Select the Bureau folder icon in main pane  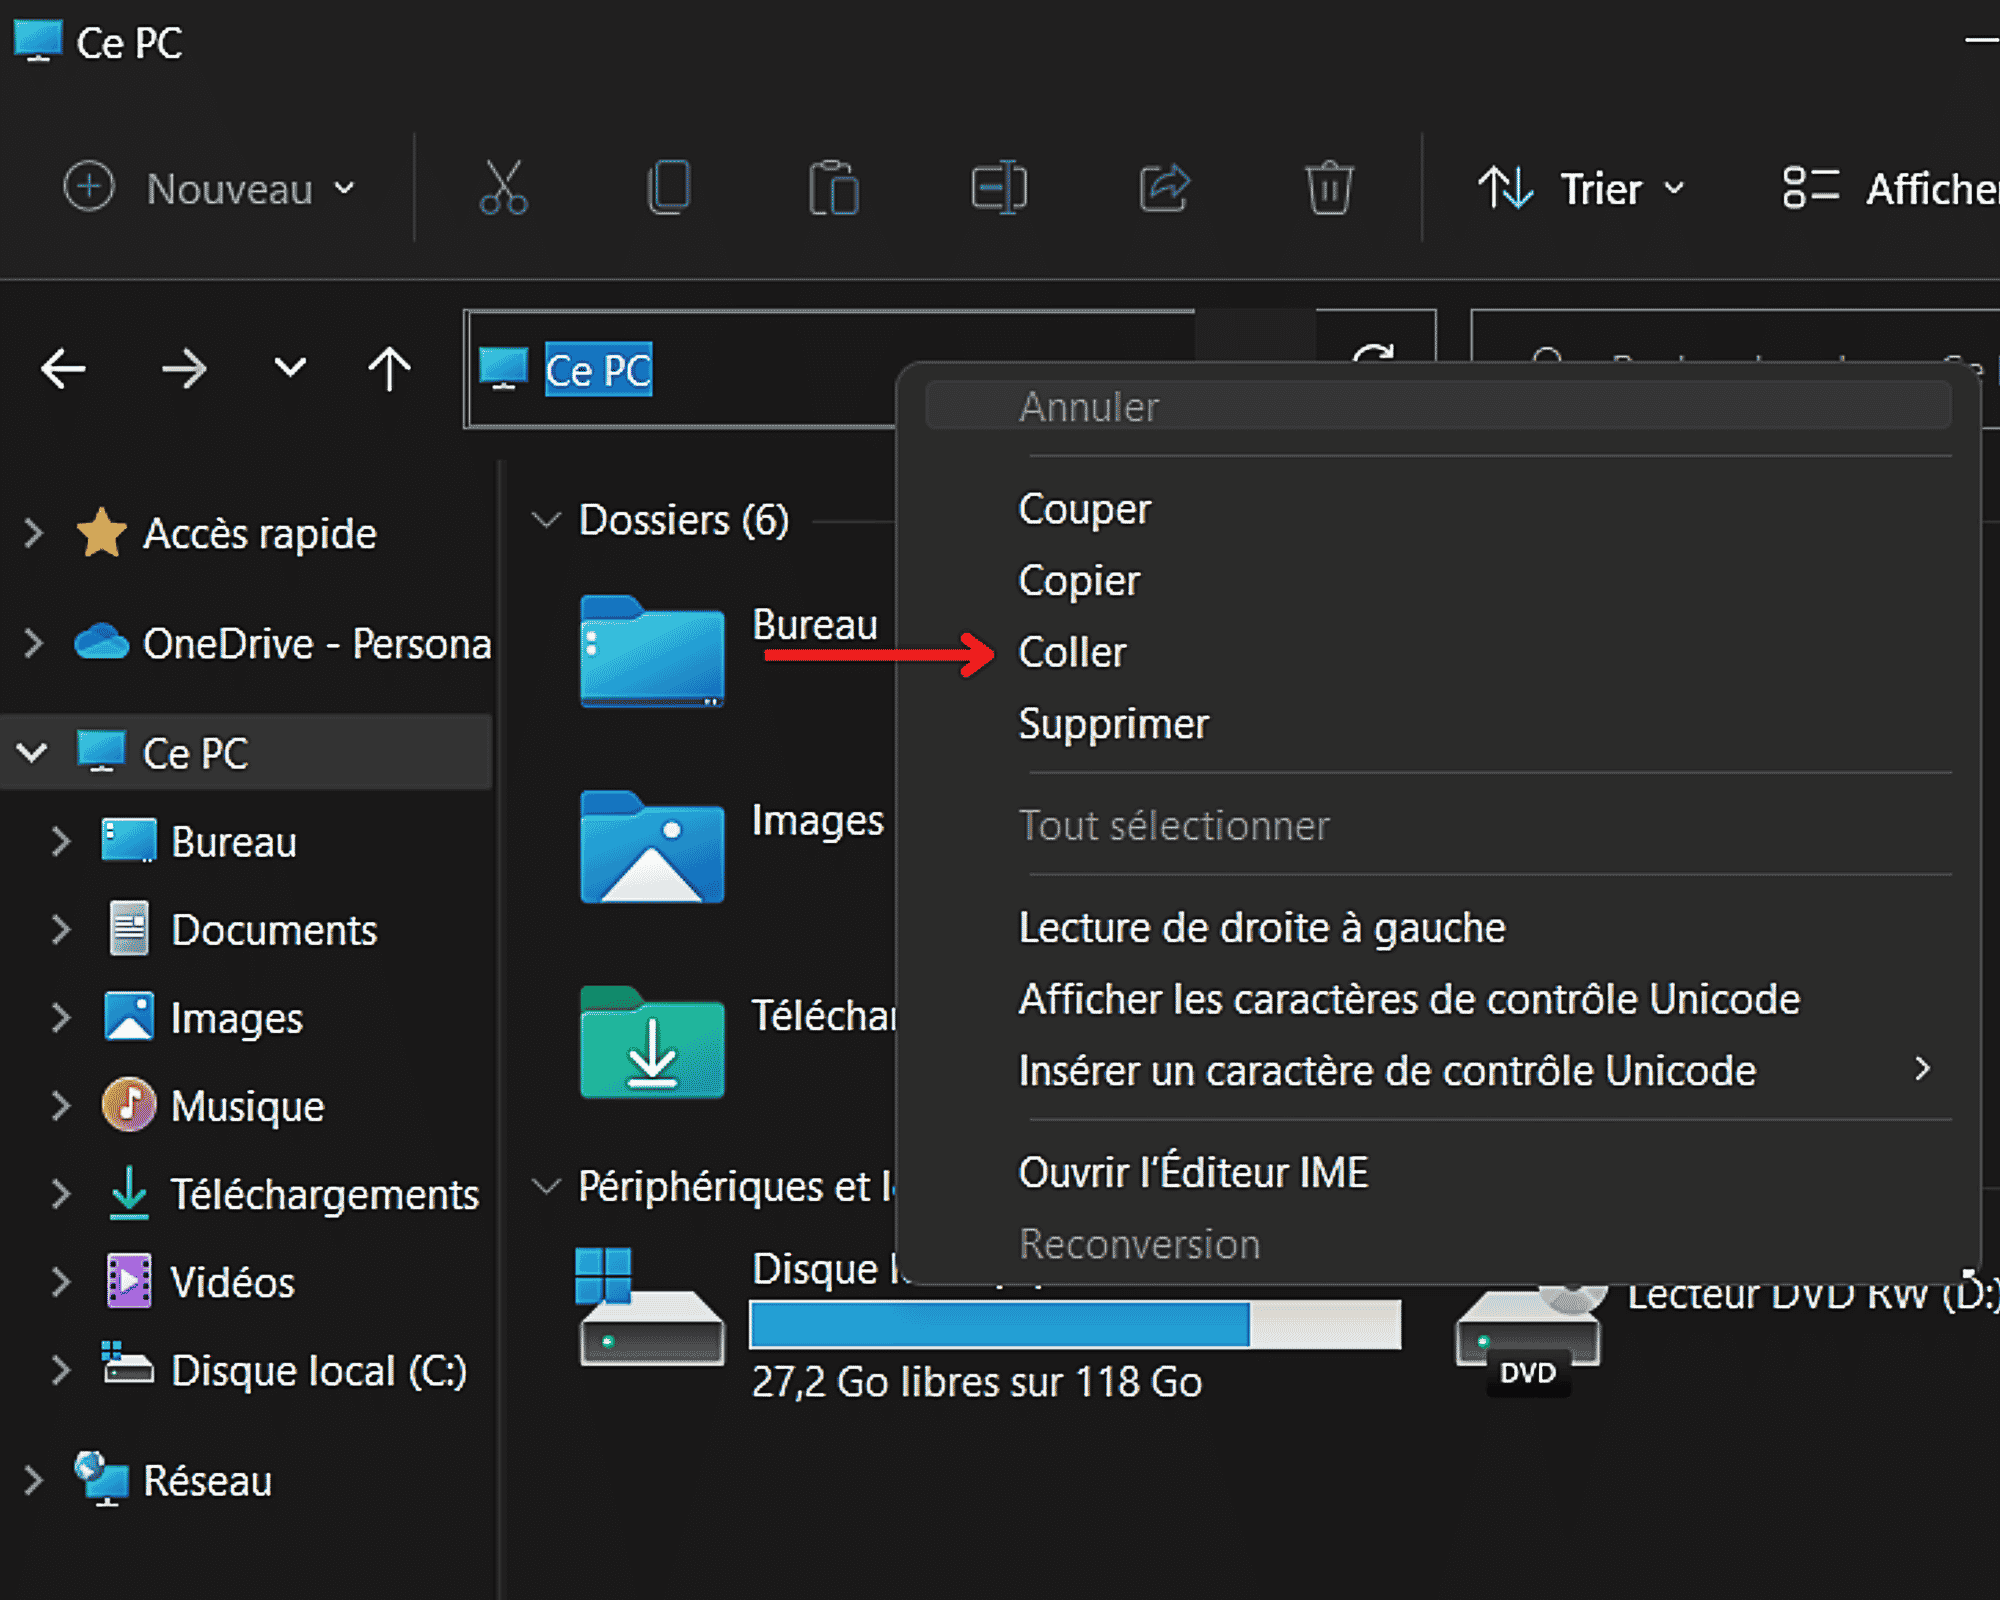[652, 651]
